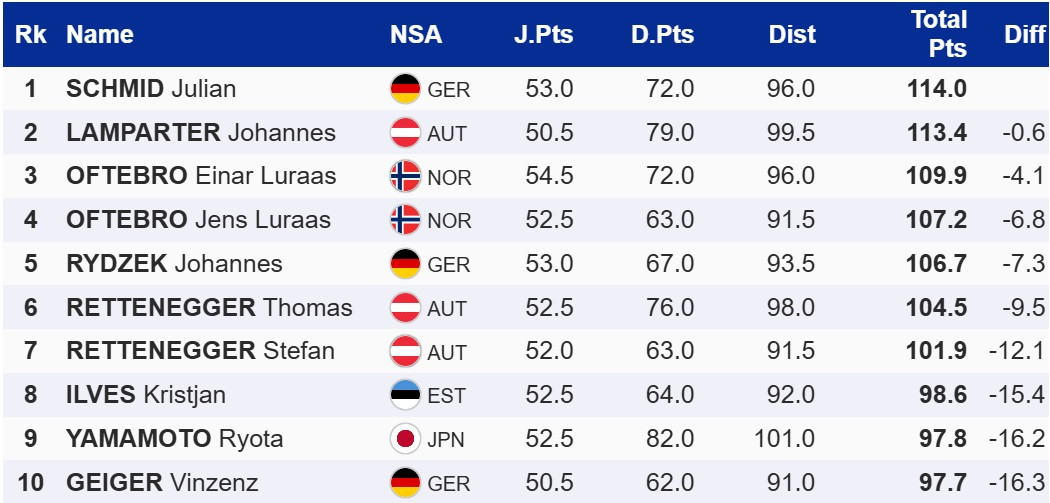
Task: Click the German flag beside Julian Schmid
Action: pyautogui.click(x=405, y=89)
